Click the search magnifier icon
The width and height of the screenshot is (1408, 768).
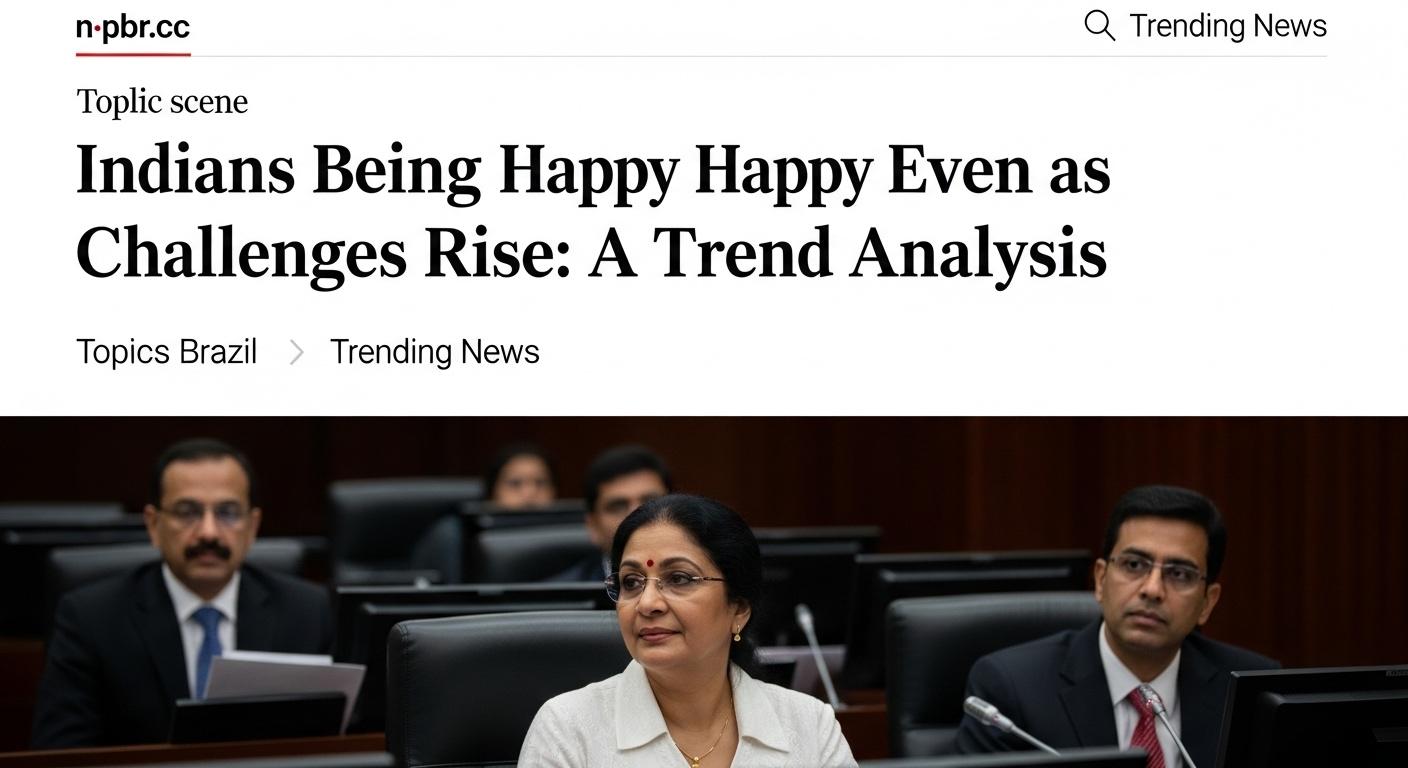(1099, 26)
